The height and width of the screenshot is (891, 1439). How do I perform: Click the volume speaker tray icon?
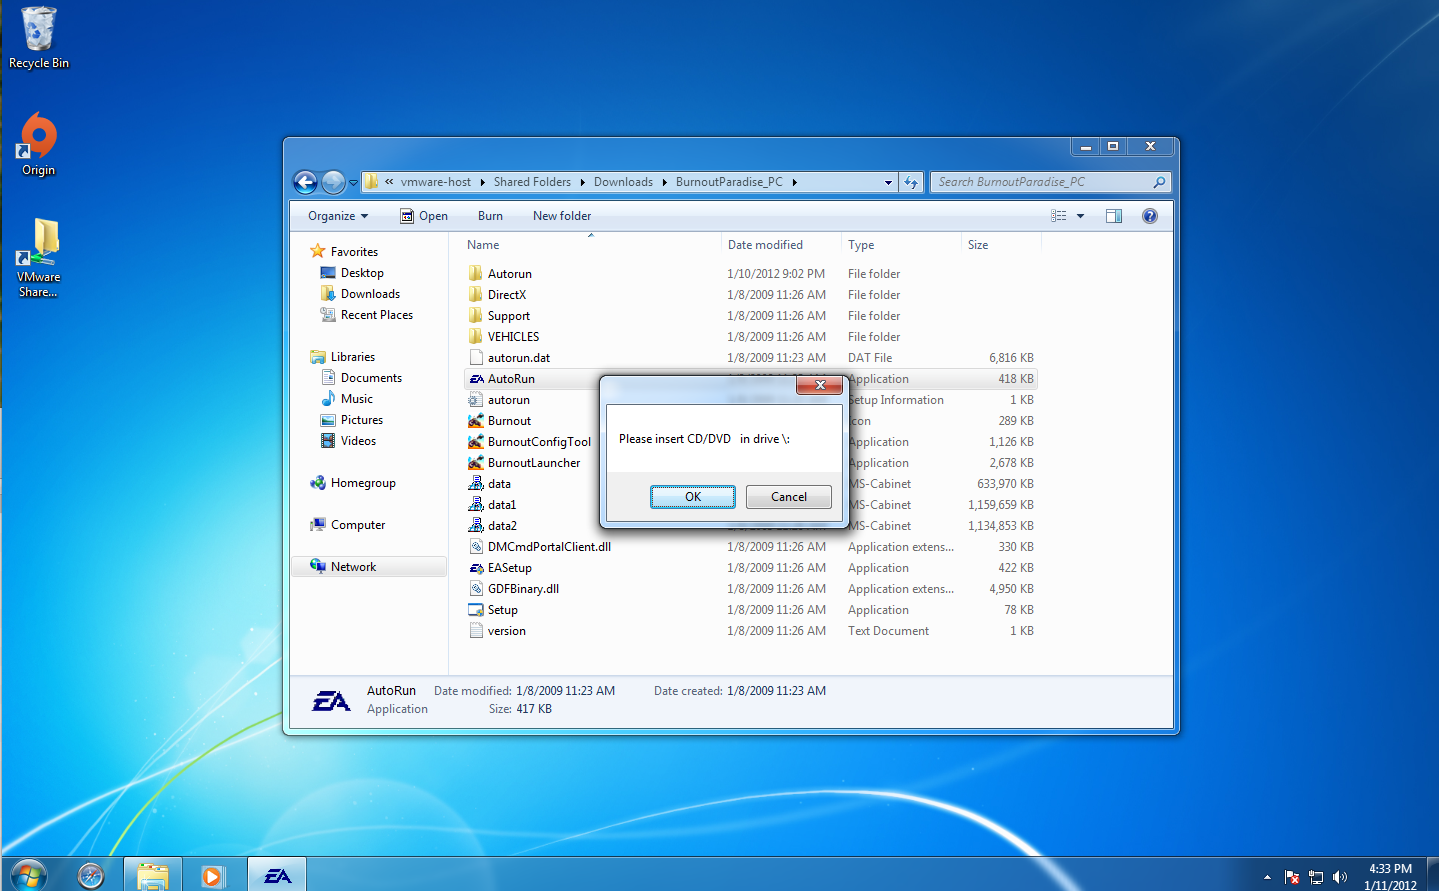(1340, 877)
